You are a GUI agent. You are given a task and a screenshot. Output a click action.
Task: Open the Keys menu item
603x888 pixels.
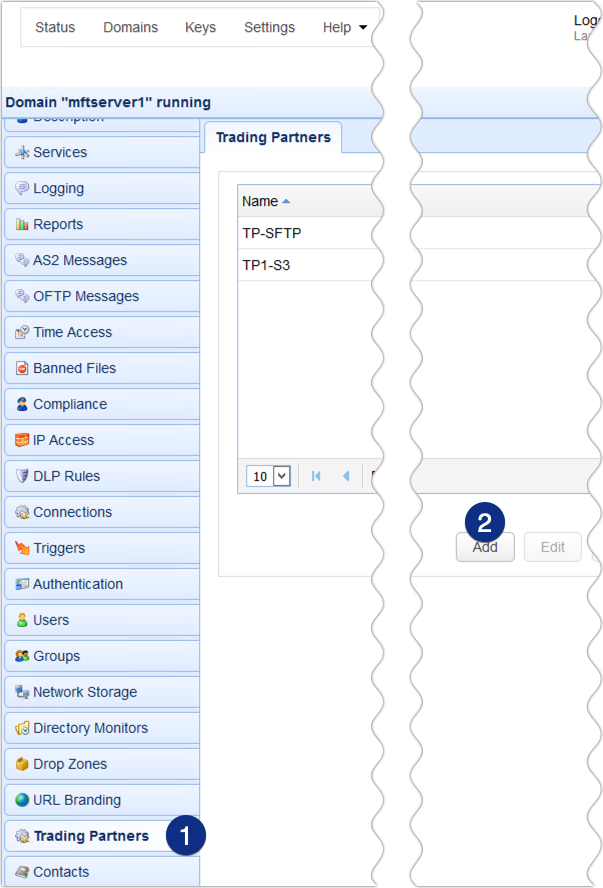[x=200, y=27]
